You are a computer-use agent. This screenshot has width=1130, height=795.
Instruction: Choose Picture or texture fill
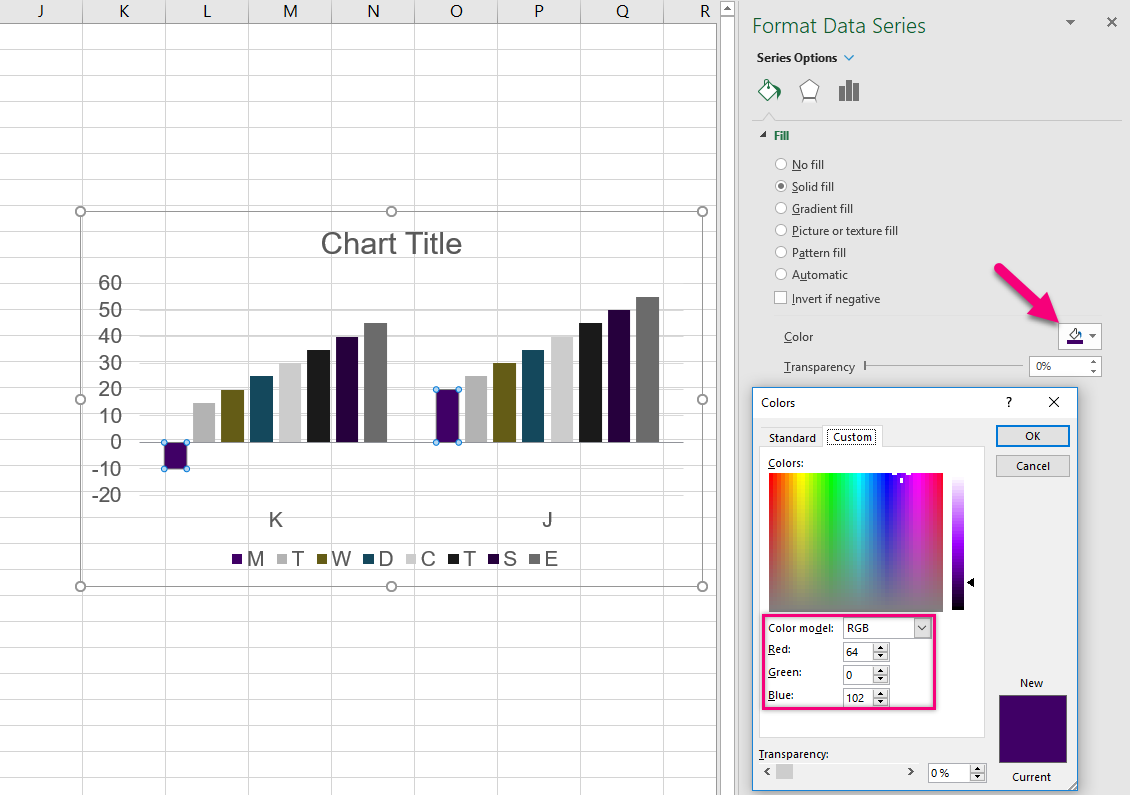tap(780, 231)
